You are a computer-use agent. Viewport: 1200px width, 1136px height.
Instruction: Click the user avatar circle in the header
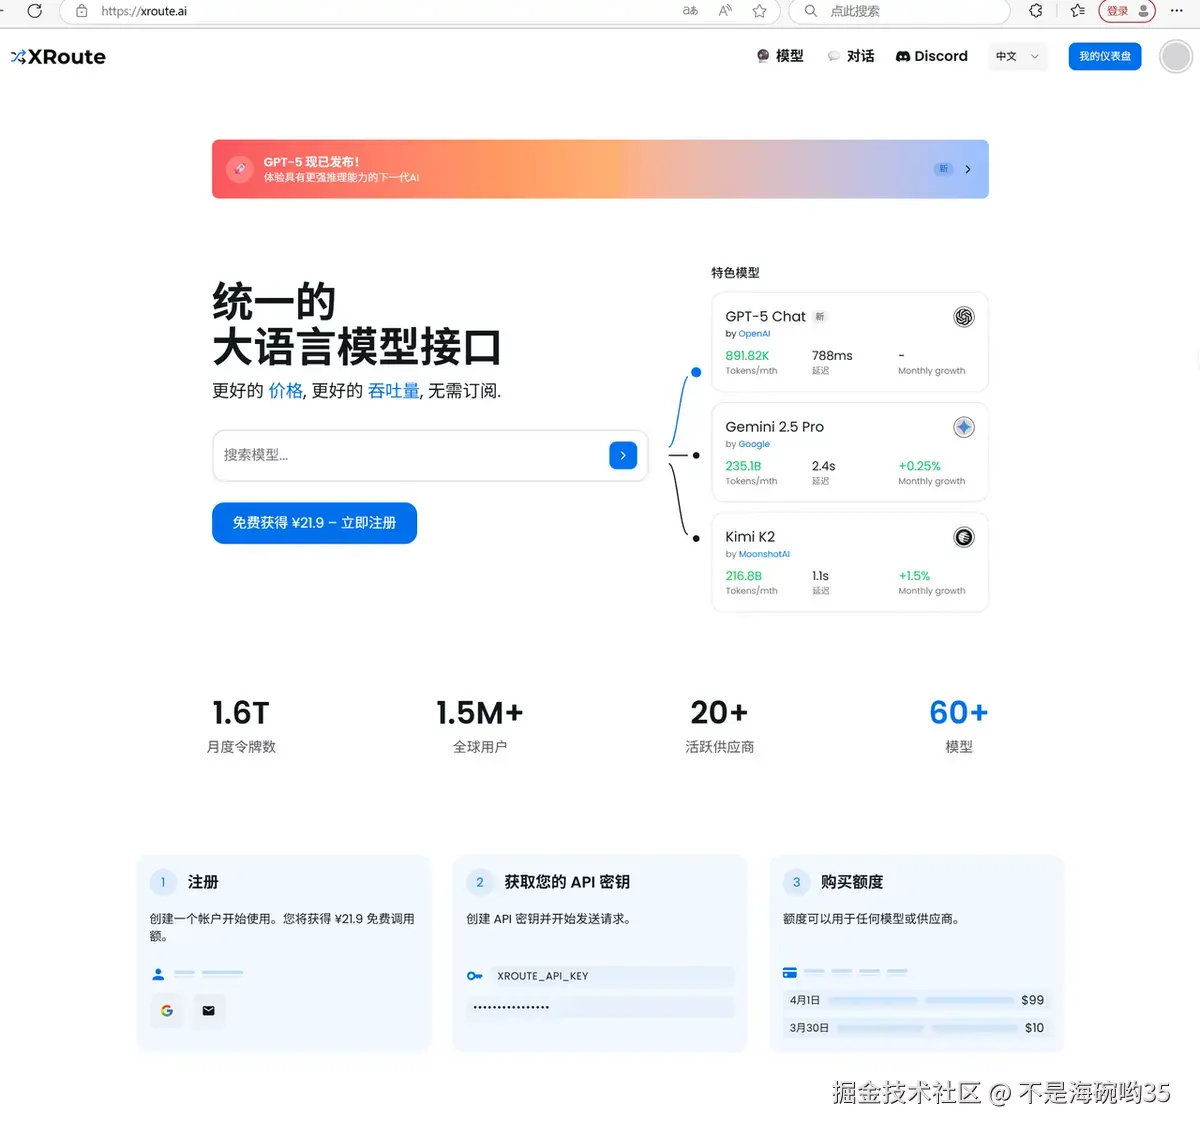[x=1176, y=56]
